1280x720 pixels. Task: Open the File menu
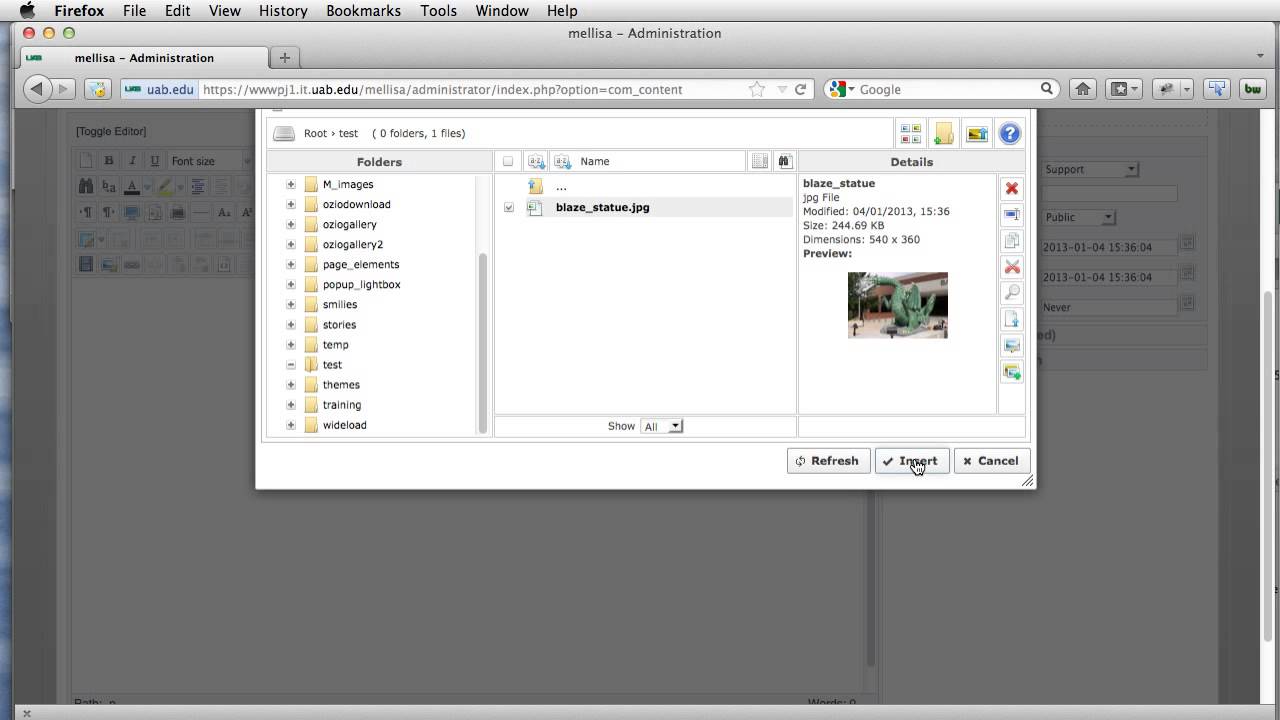pos(134,11)
